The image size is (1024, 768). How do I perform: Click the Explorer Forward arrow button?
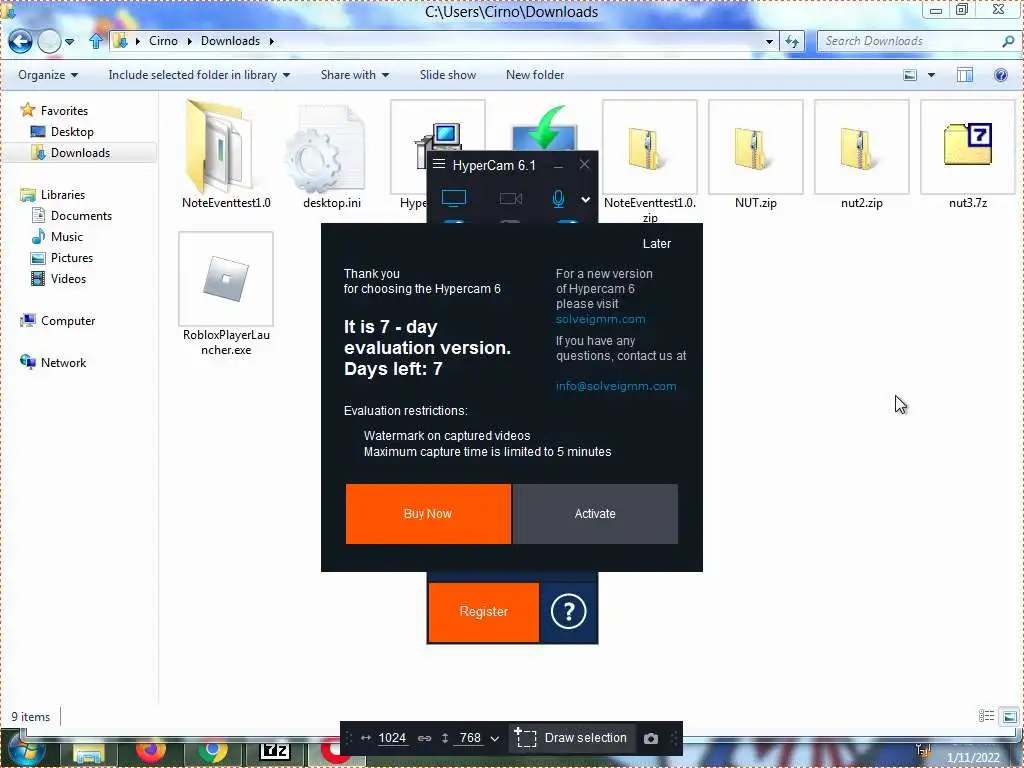(49, 41)
